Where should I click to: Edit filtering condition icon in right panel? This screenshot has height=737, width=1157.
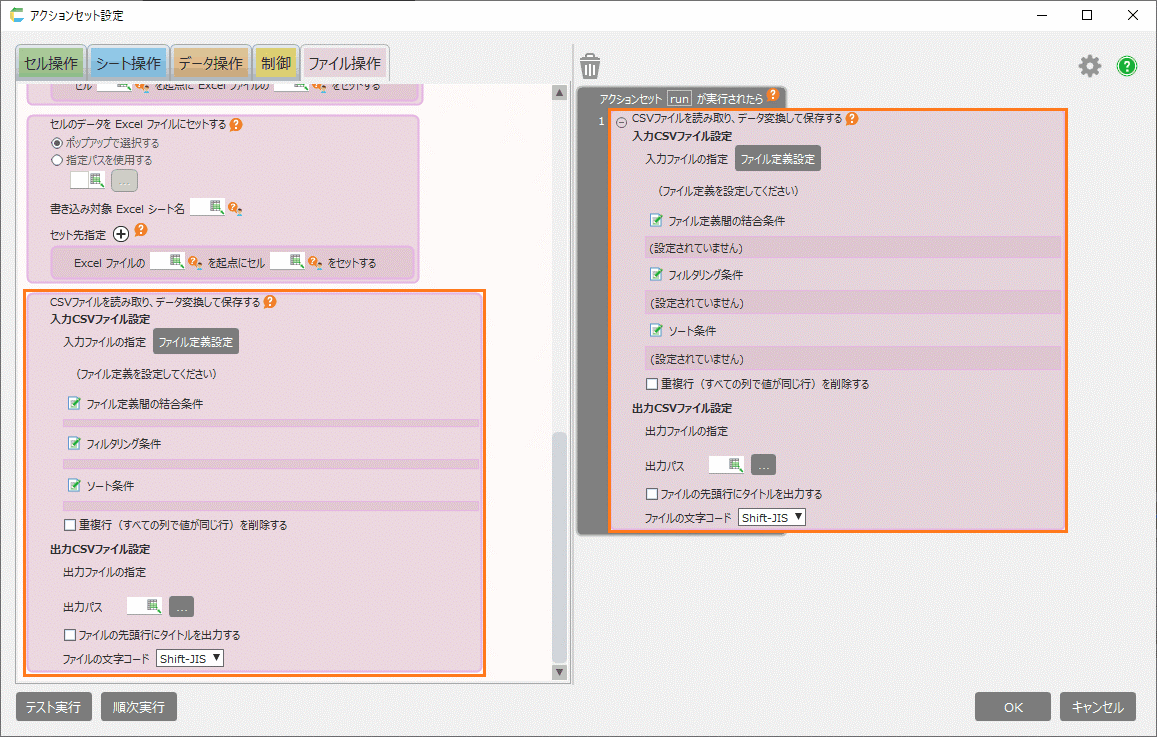tap(657, 275)
